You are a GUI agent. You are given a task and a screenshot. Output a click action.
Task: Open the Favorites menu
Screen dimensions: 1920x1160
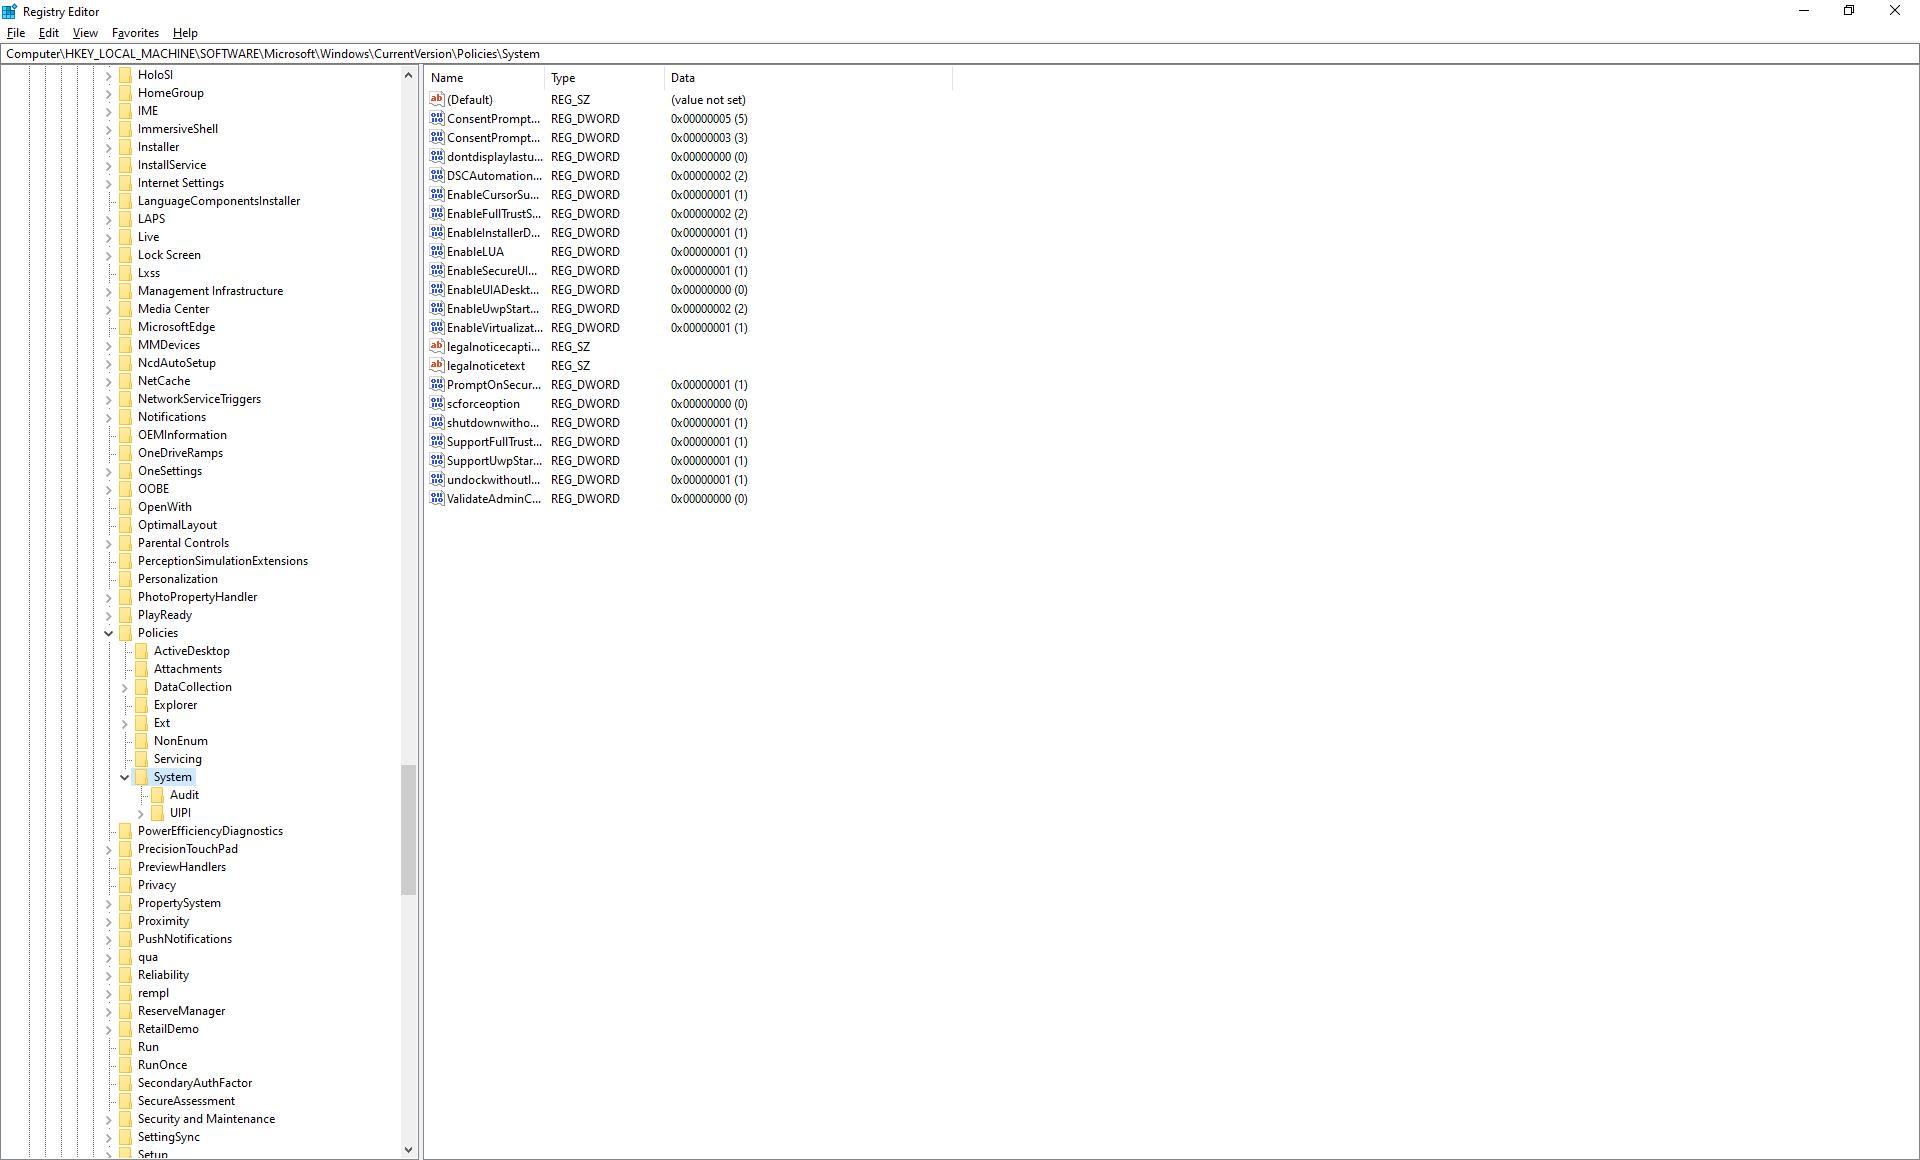click(x=135, y=33)
